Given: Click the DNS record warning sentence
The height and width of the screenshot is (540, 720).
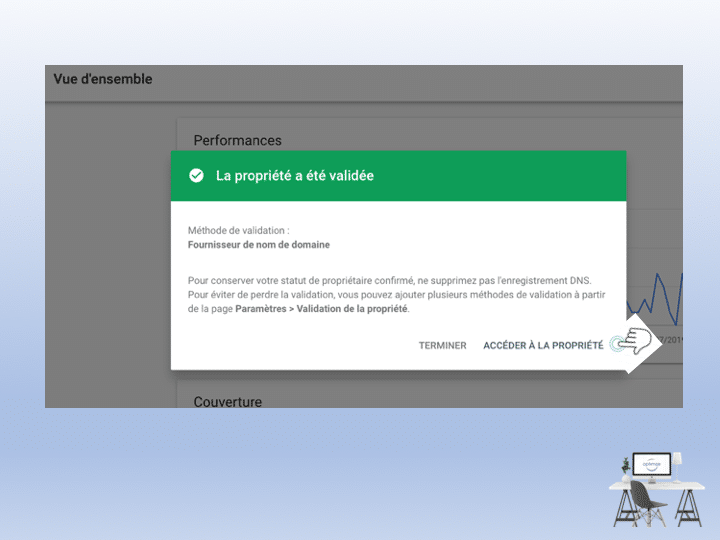Looking at the screenshot, I should click(404, 281).
